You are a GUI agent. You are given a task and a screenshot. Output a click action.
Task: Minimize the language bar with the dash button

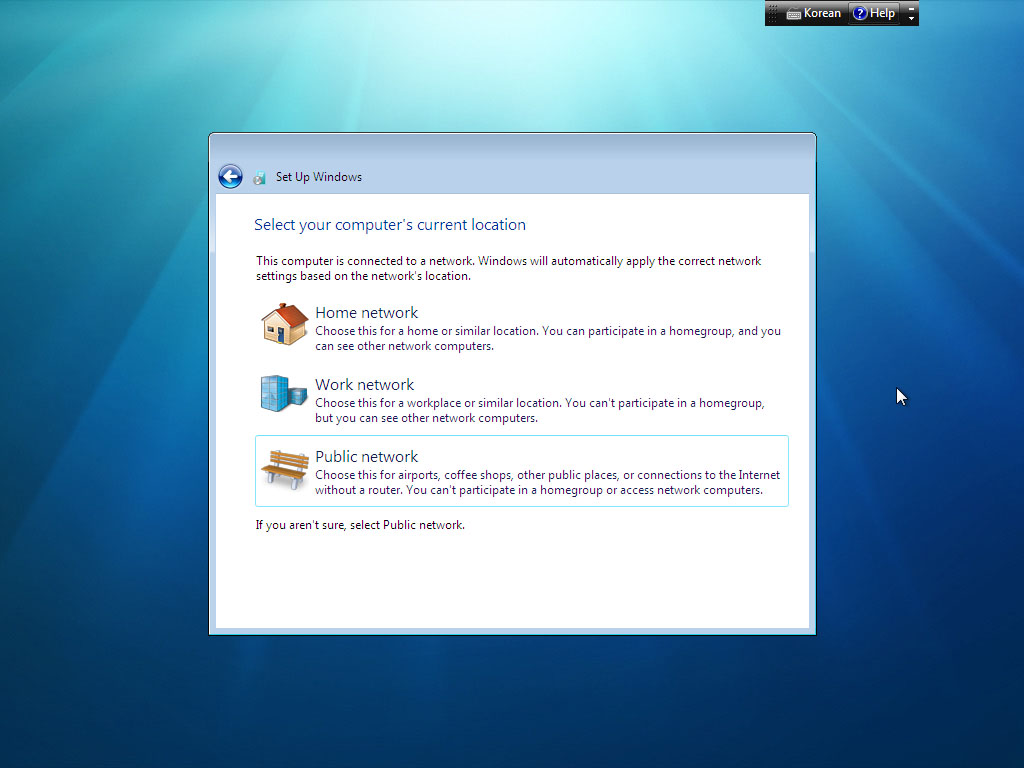(912, 8)
